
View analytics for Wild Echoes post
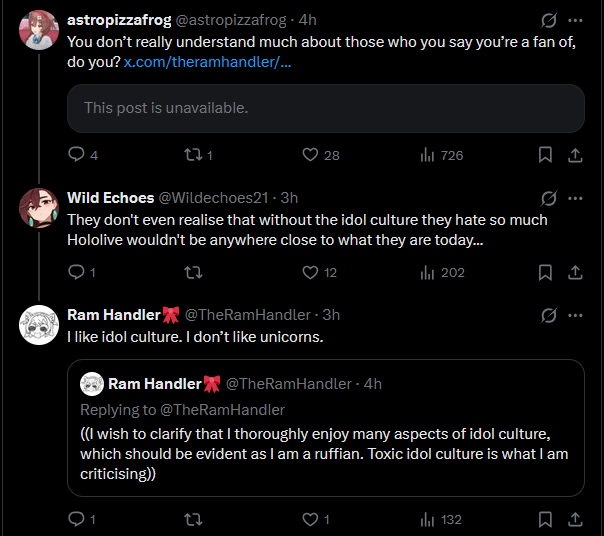tap(427, 272)
